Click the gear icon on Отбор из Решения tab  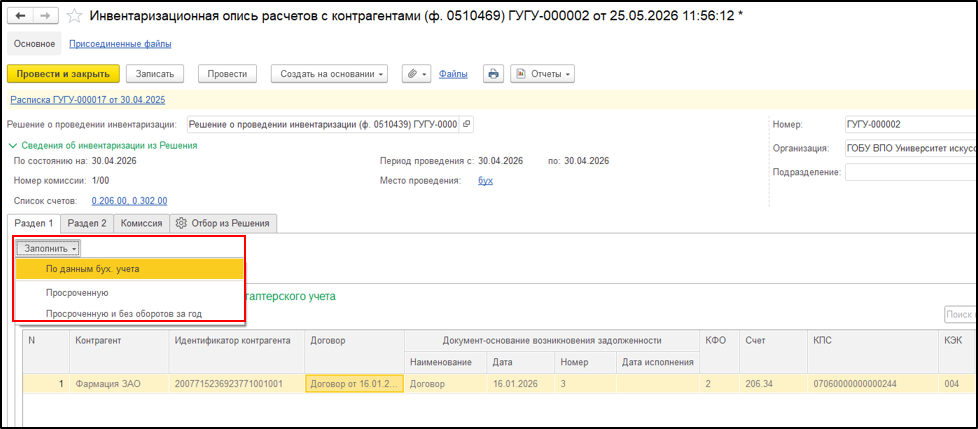[181, 223]
